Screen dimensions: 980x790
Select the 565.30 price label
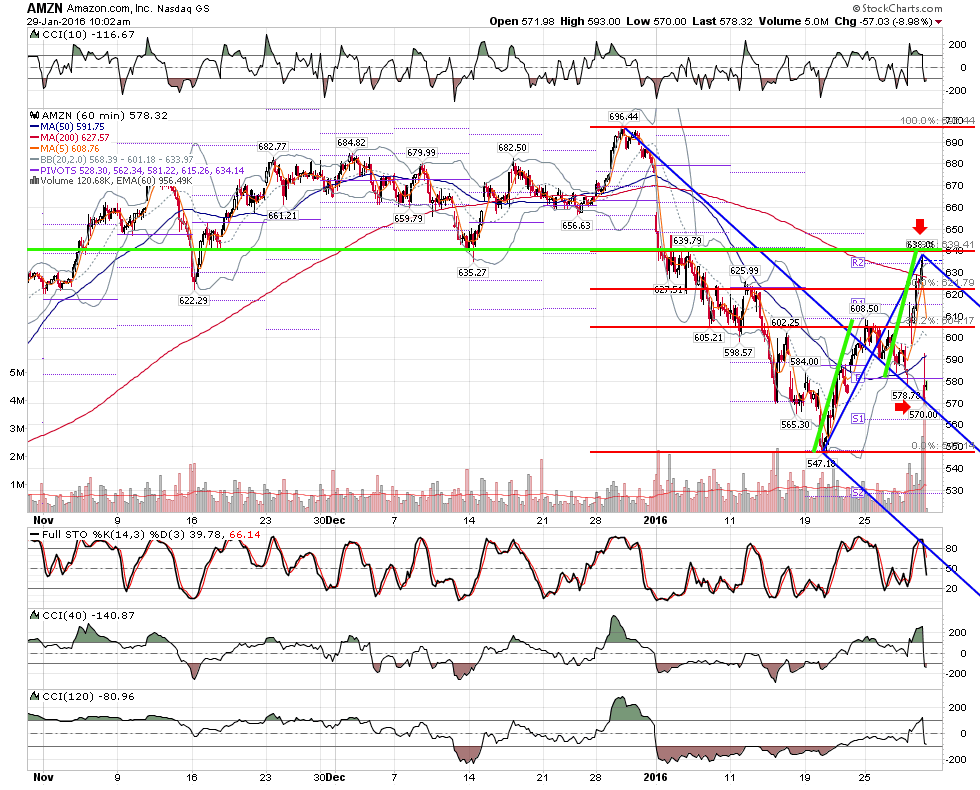point(795,425)
